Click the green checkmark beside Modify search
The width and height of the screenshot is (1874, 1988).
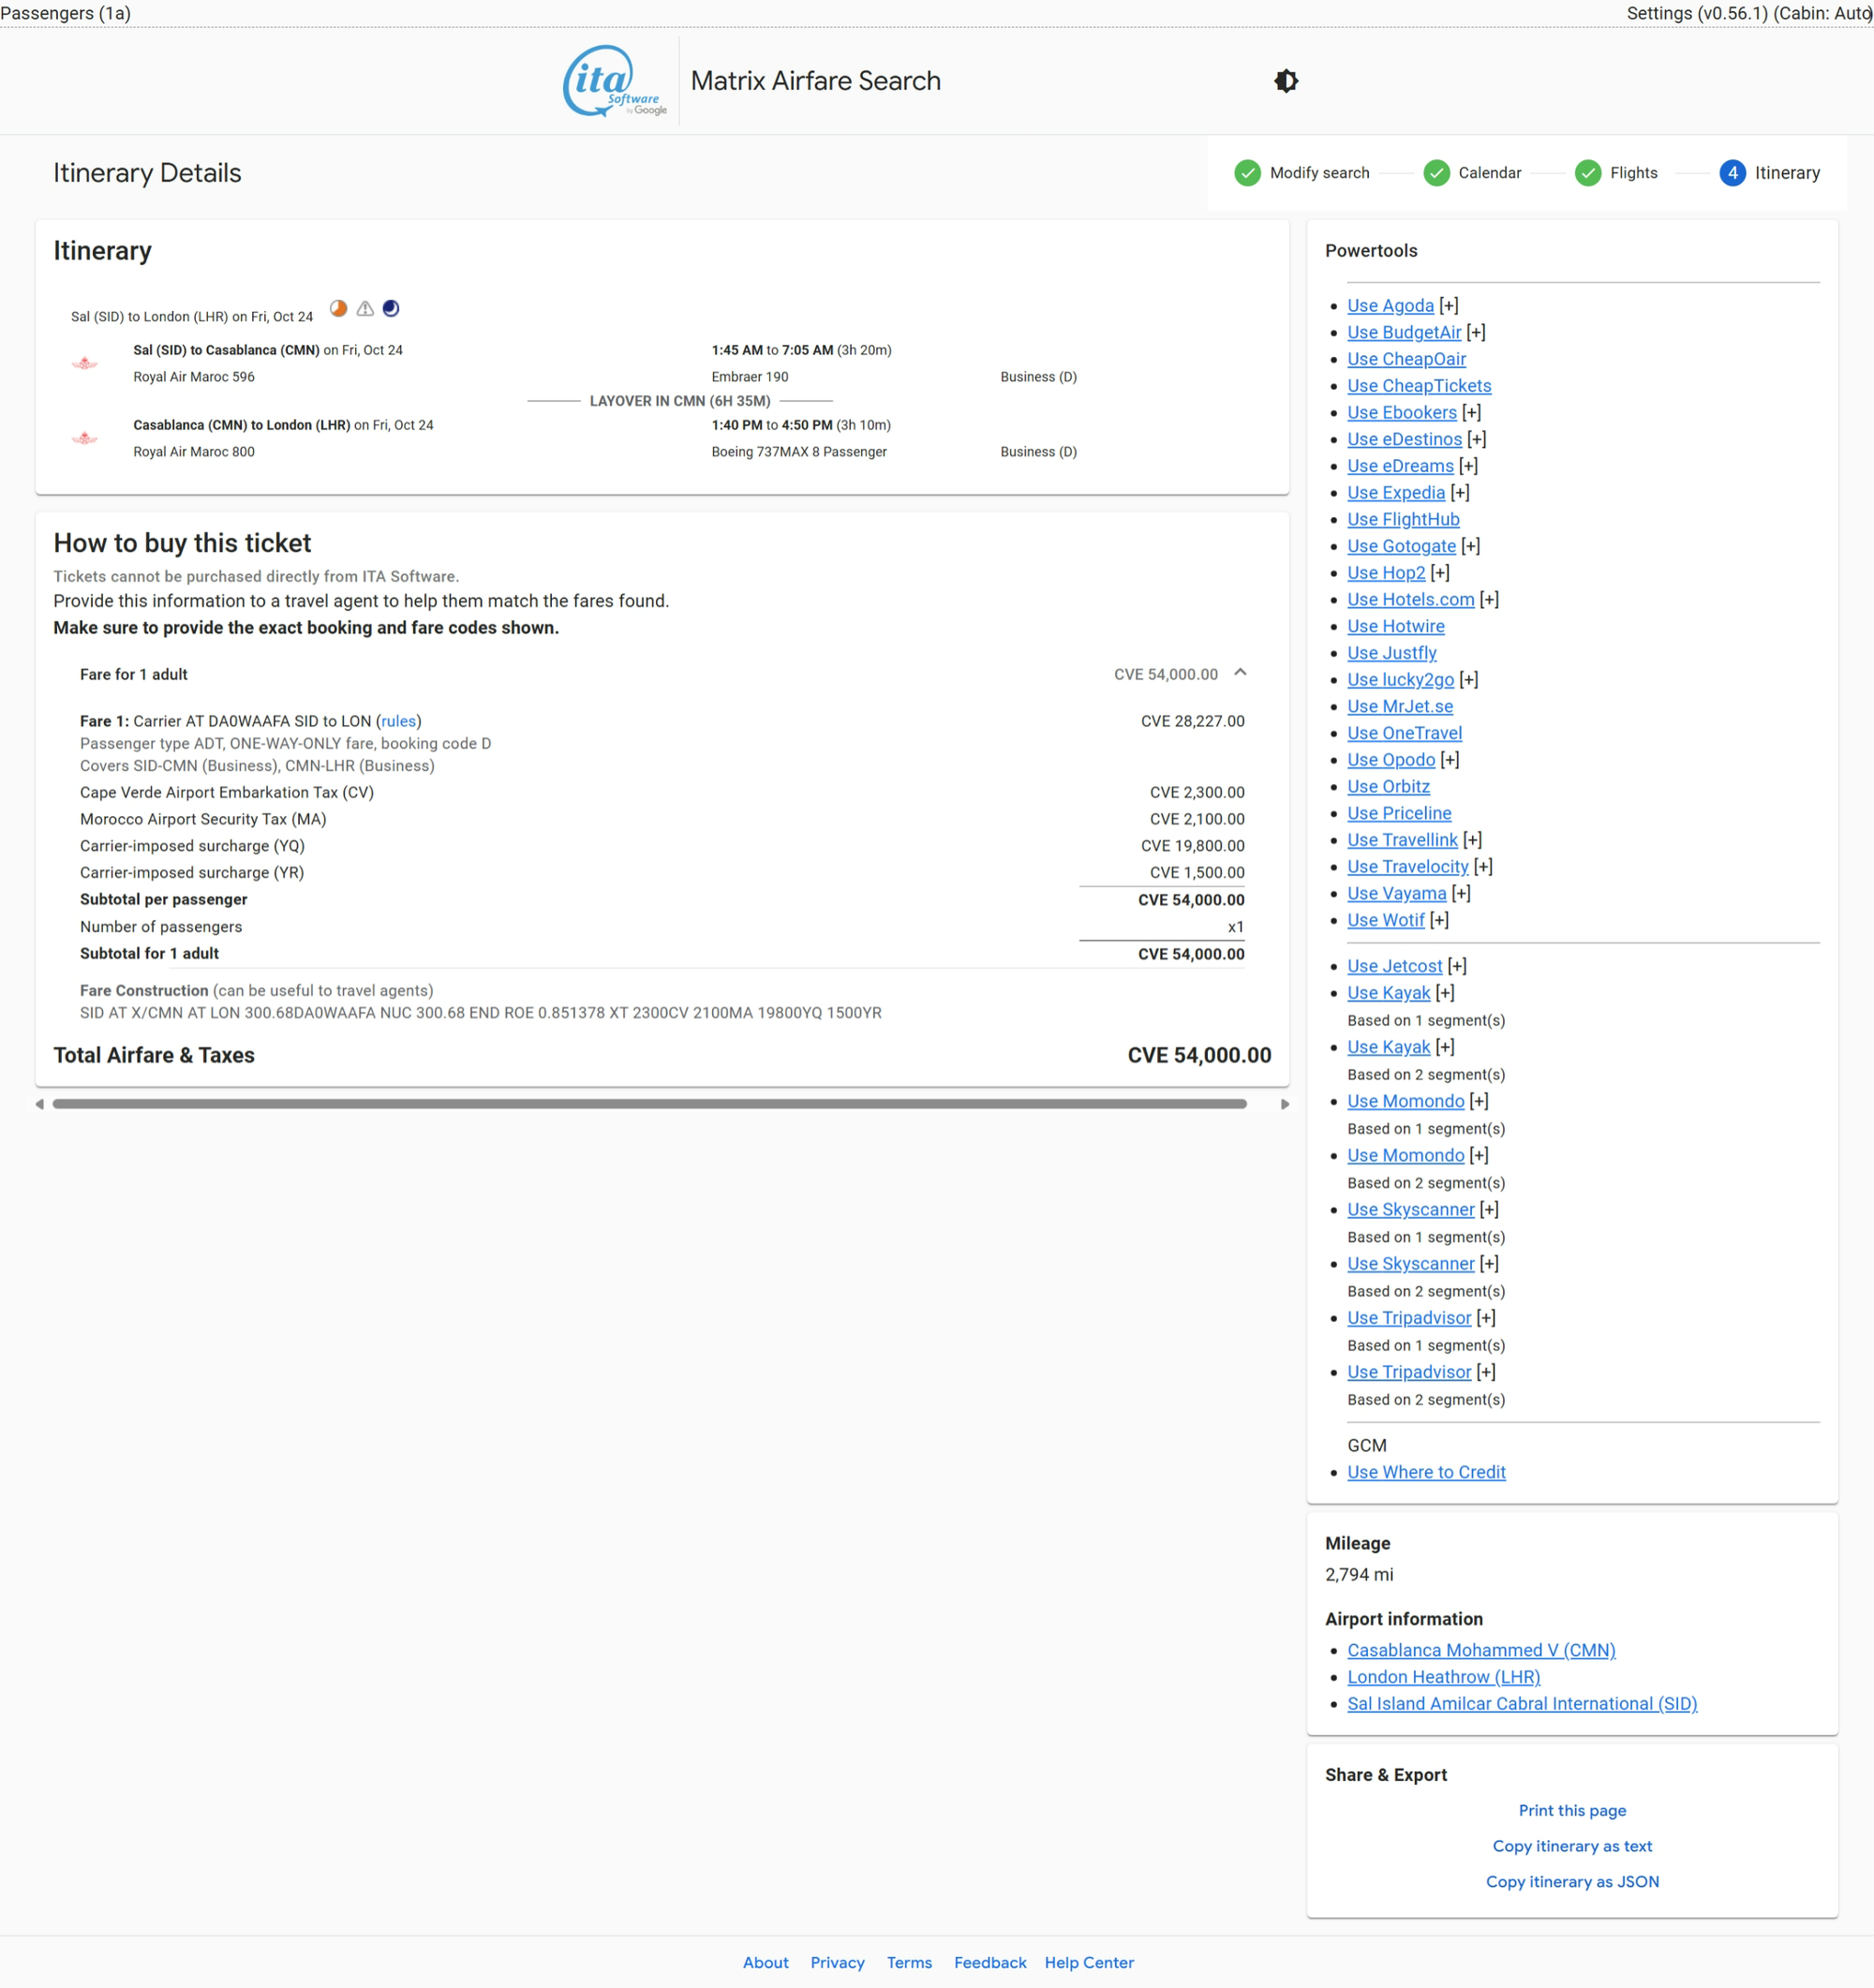click(1247, 173)
